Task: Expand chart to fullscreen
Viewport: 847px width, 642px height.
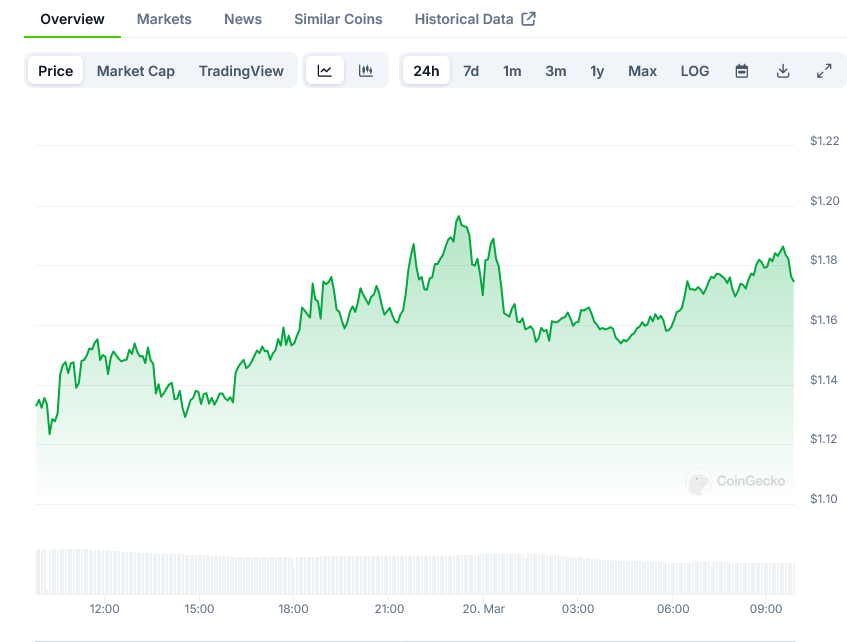Action: click(824, 71)
